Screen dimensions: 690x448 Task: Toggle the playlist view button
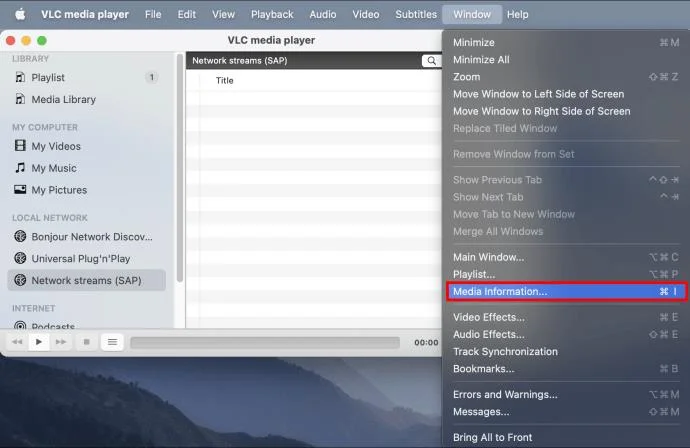(x=112, y=342)
